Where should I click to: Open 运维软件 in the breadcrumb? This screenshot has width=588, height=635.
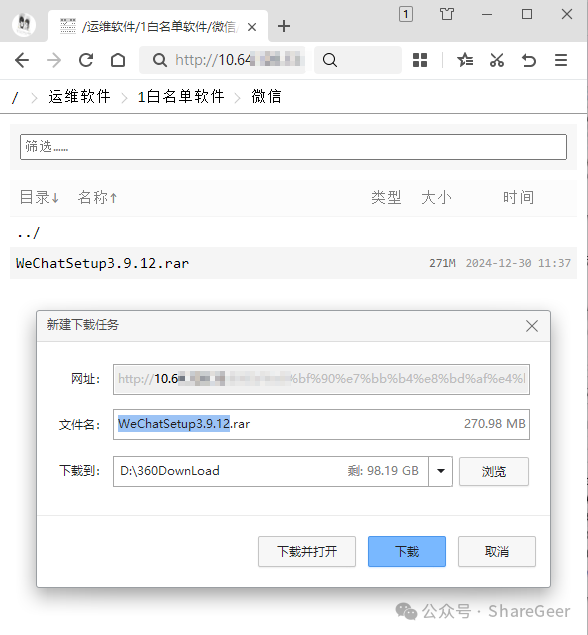[x=79, y=97]
